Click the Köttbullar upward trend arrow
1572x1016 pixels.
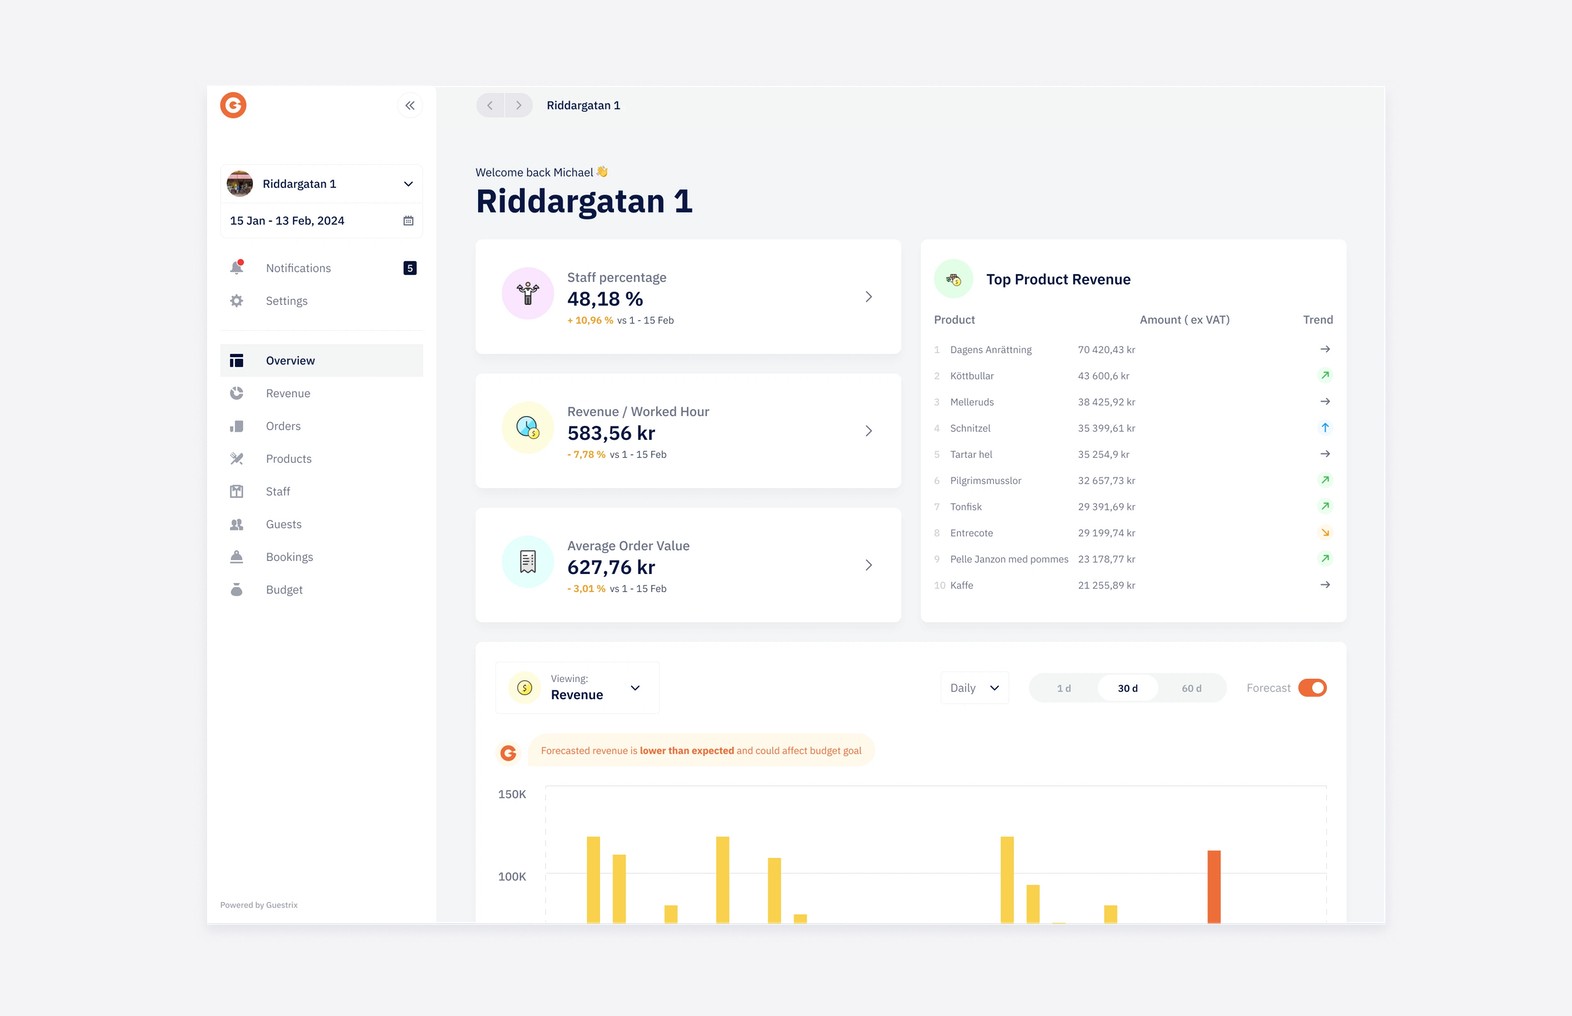[x=1325, y=376]
